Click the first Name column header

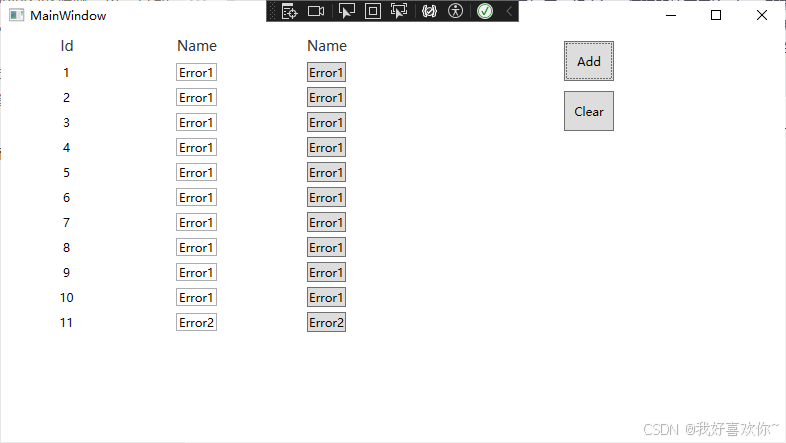(x=196, y=46)
